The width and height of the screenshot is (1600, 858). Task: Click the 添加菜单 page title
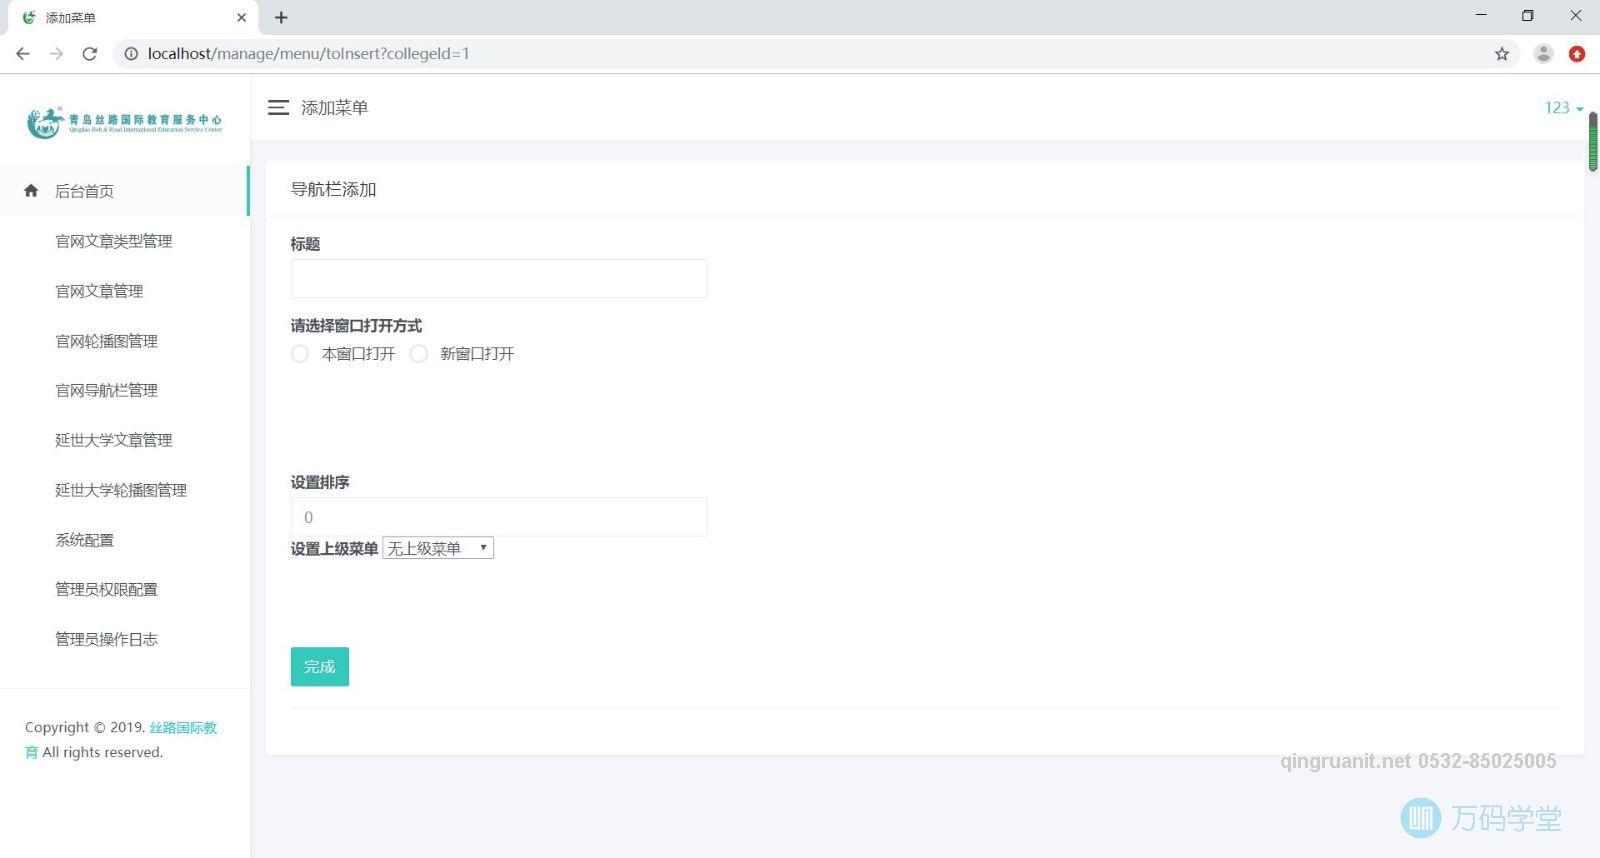(335, 108)
